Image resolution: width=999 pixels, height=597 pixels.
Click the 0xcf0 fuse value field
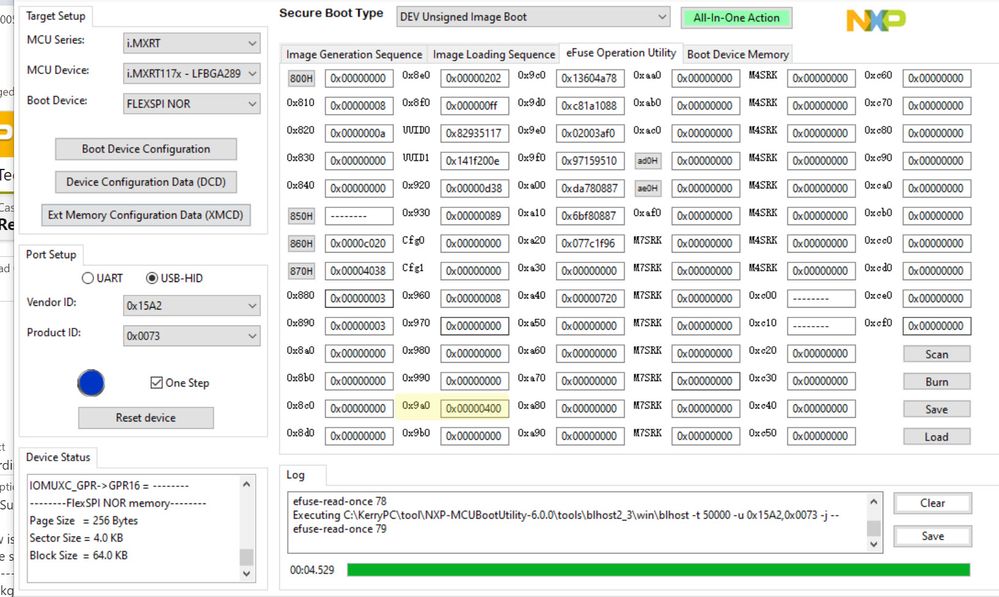(937, 326)
